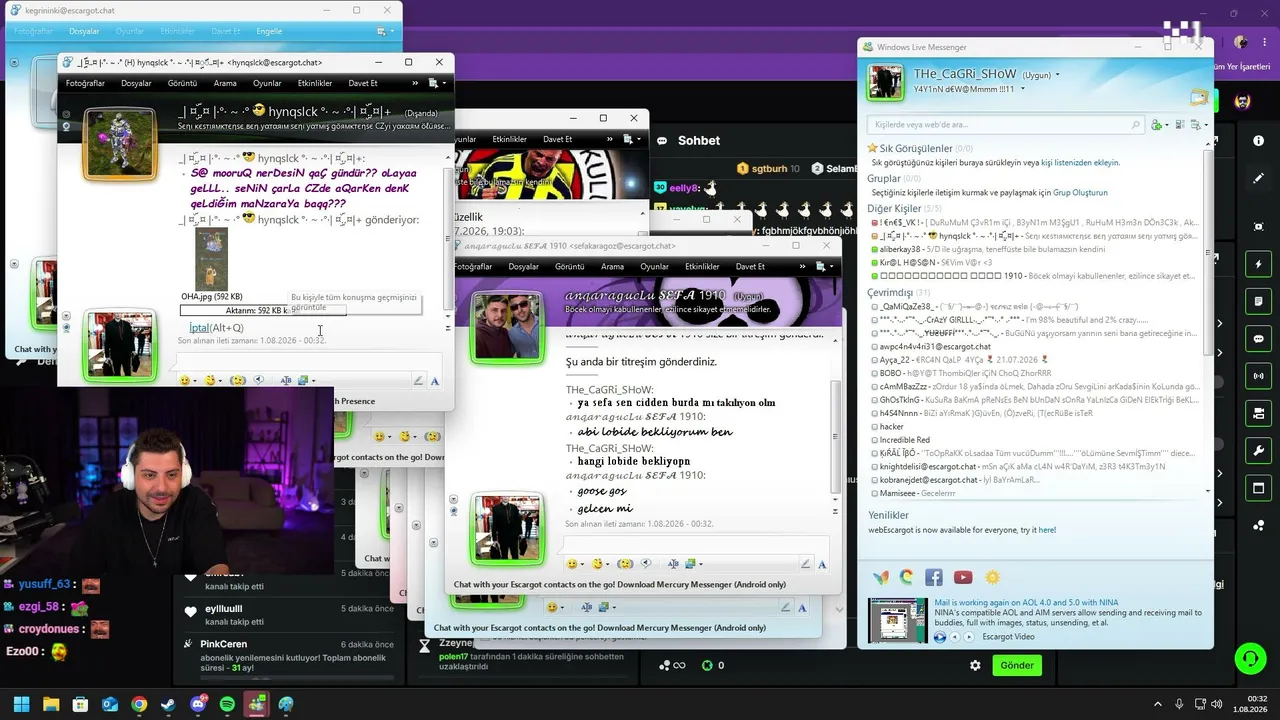This screenshot has height=720, width=1280.
Task: Open Görüntü menu in SEFA chat
Action: pos(570,267)
